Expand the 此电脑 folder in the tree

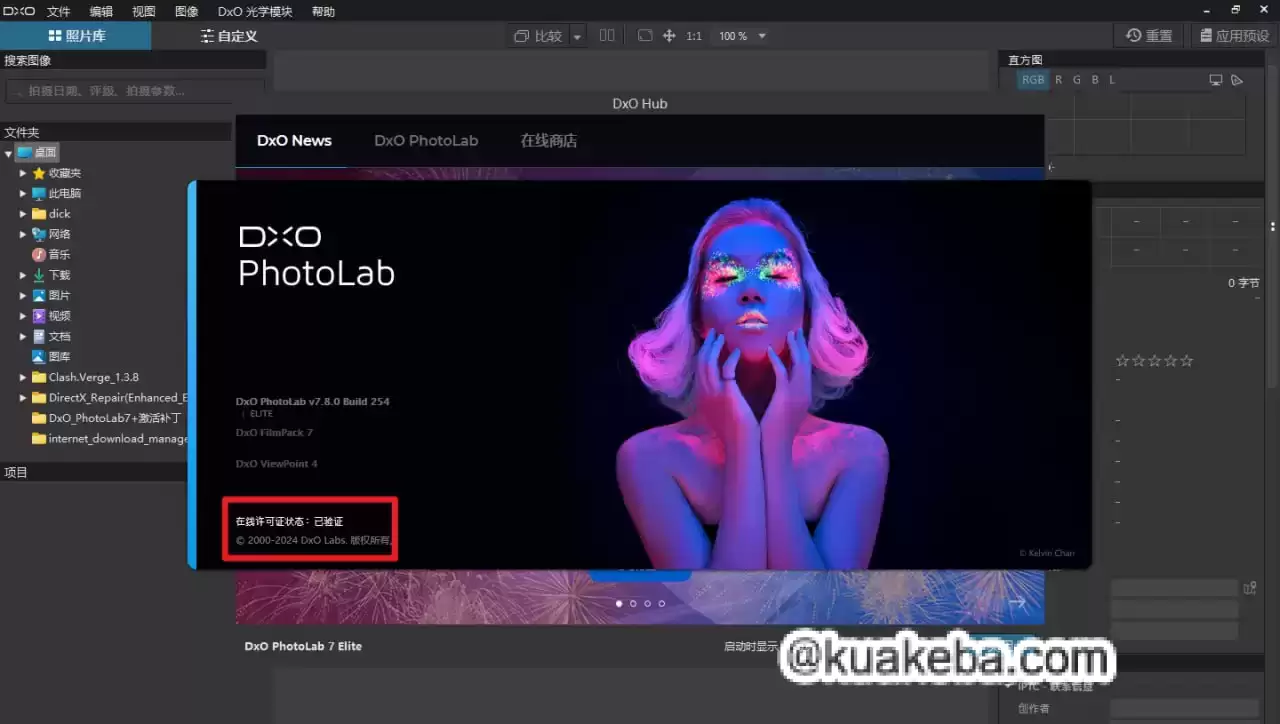(23, 193)
